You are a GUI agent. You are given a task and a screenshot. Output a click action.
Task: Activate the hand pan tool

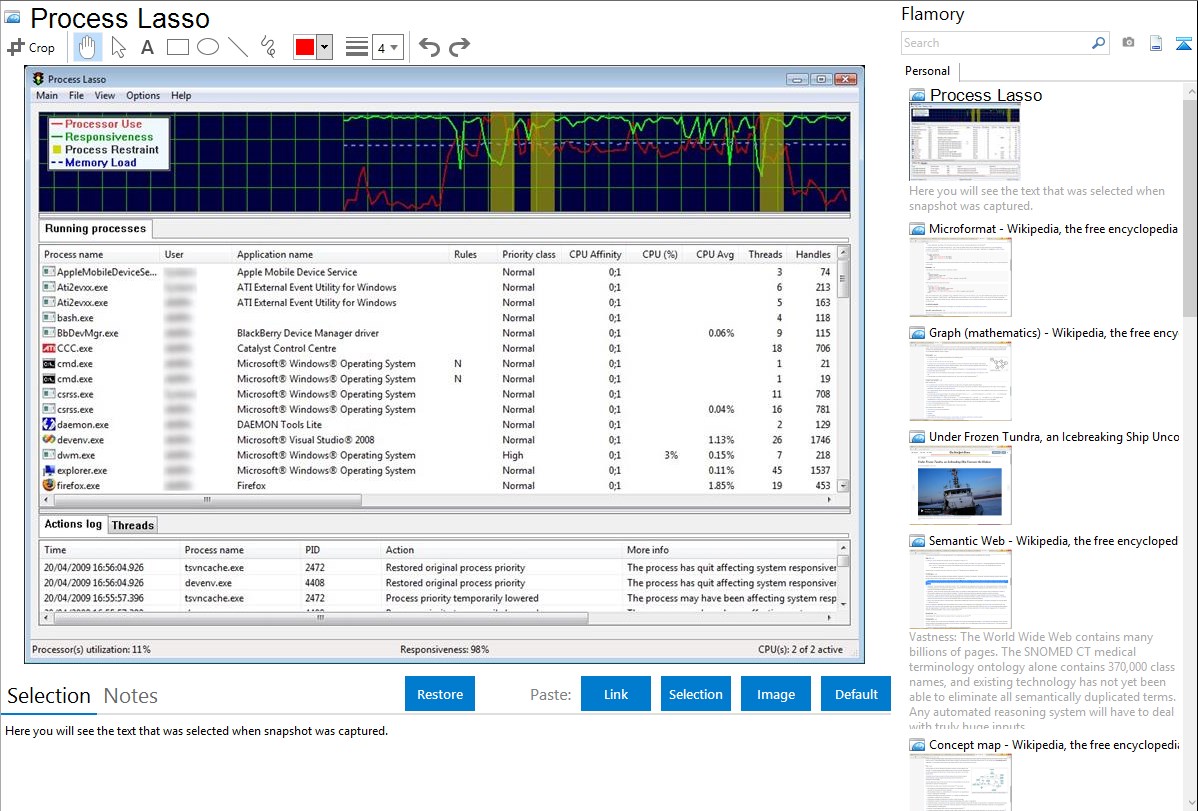coord(88,47)
